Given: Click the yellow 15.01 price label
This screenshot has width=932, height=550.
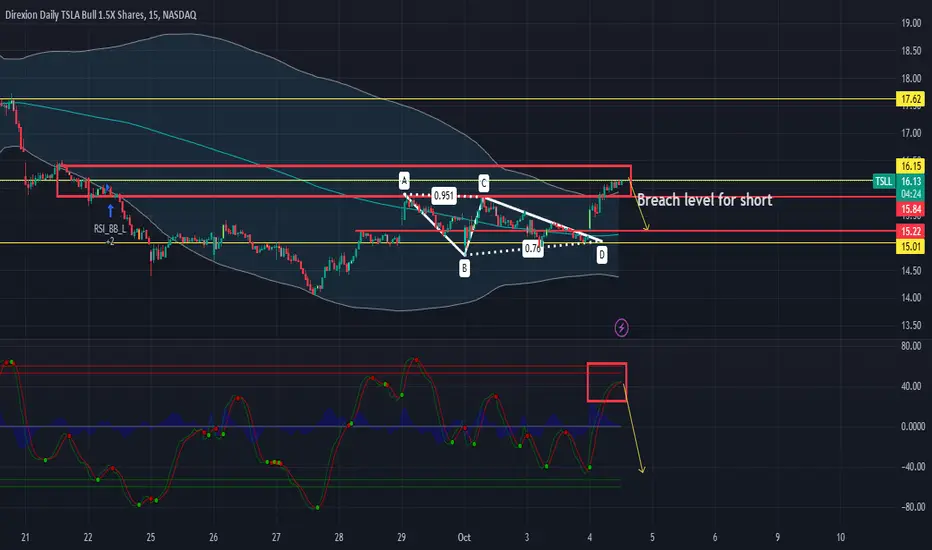Looking at the screenshot, I should (911, 246).
